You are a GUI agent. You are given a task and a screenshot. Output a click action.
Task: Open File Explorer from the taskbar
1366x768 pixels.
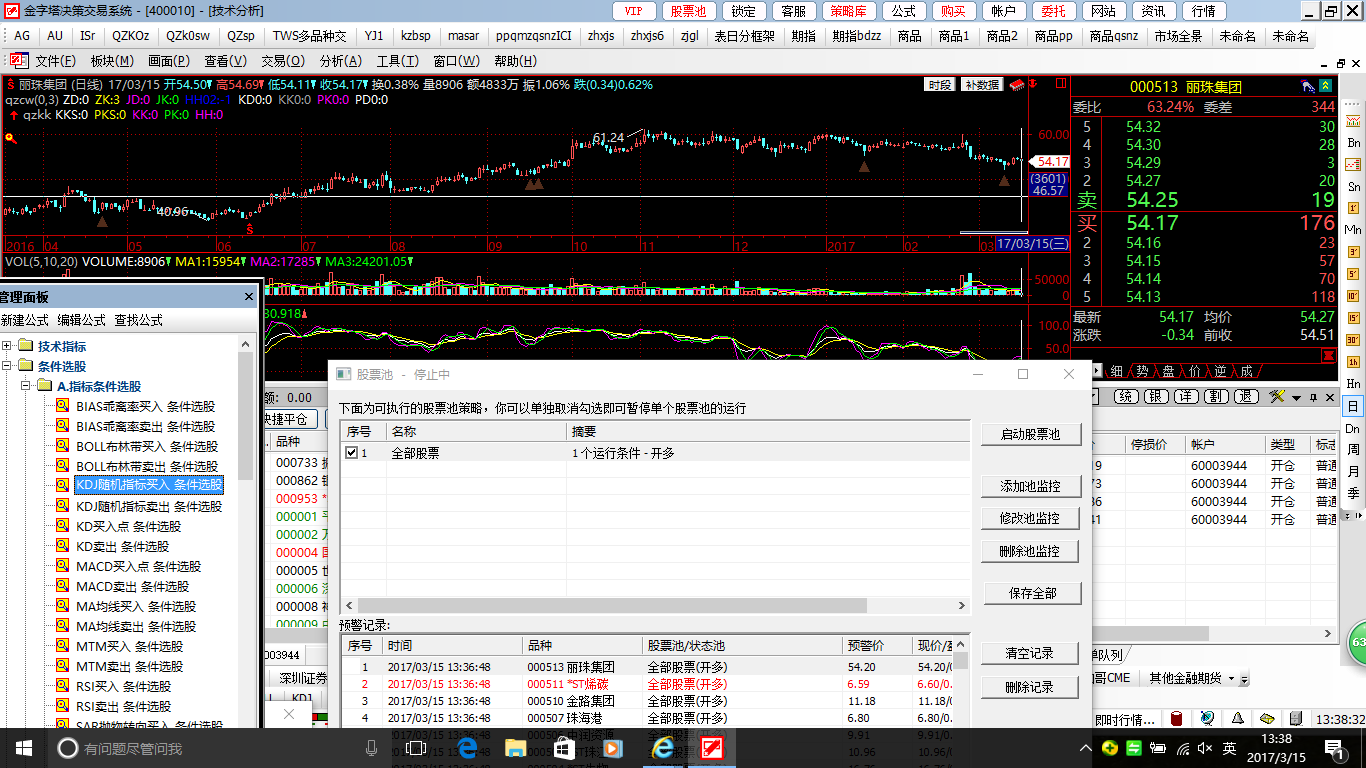click(x=515, y=748)
